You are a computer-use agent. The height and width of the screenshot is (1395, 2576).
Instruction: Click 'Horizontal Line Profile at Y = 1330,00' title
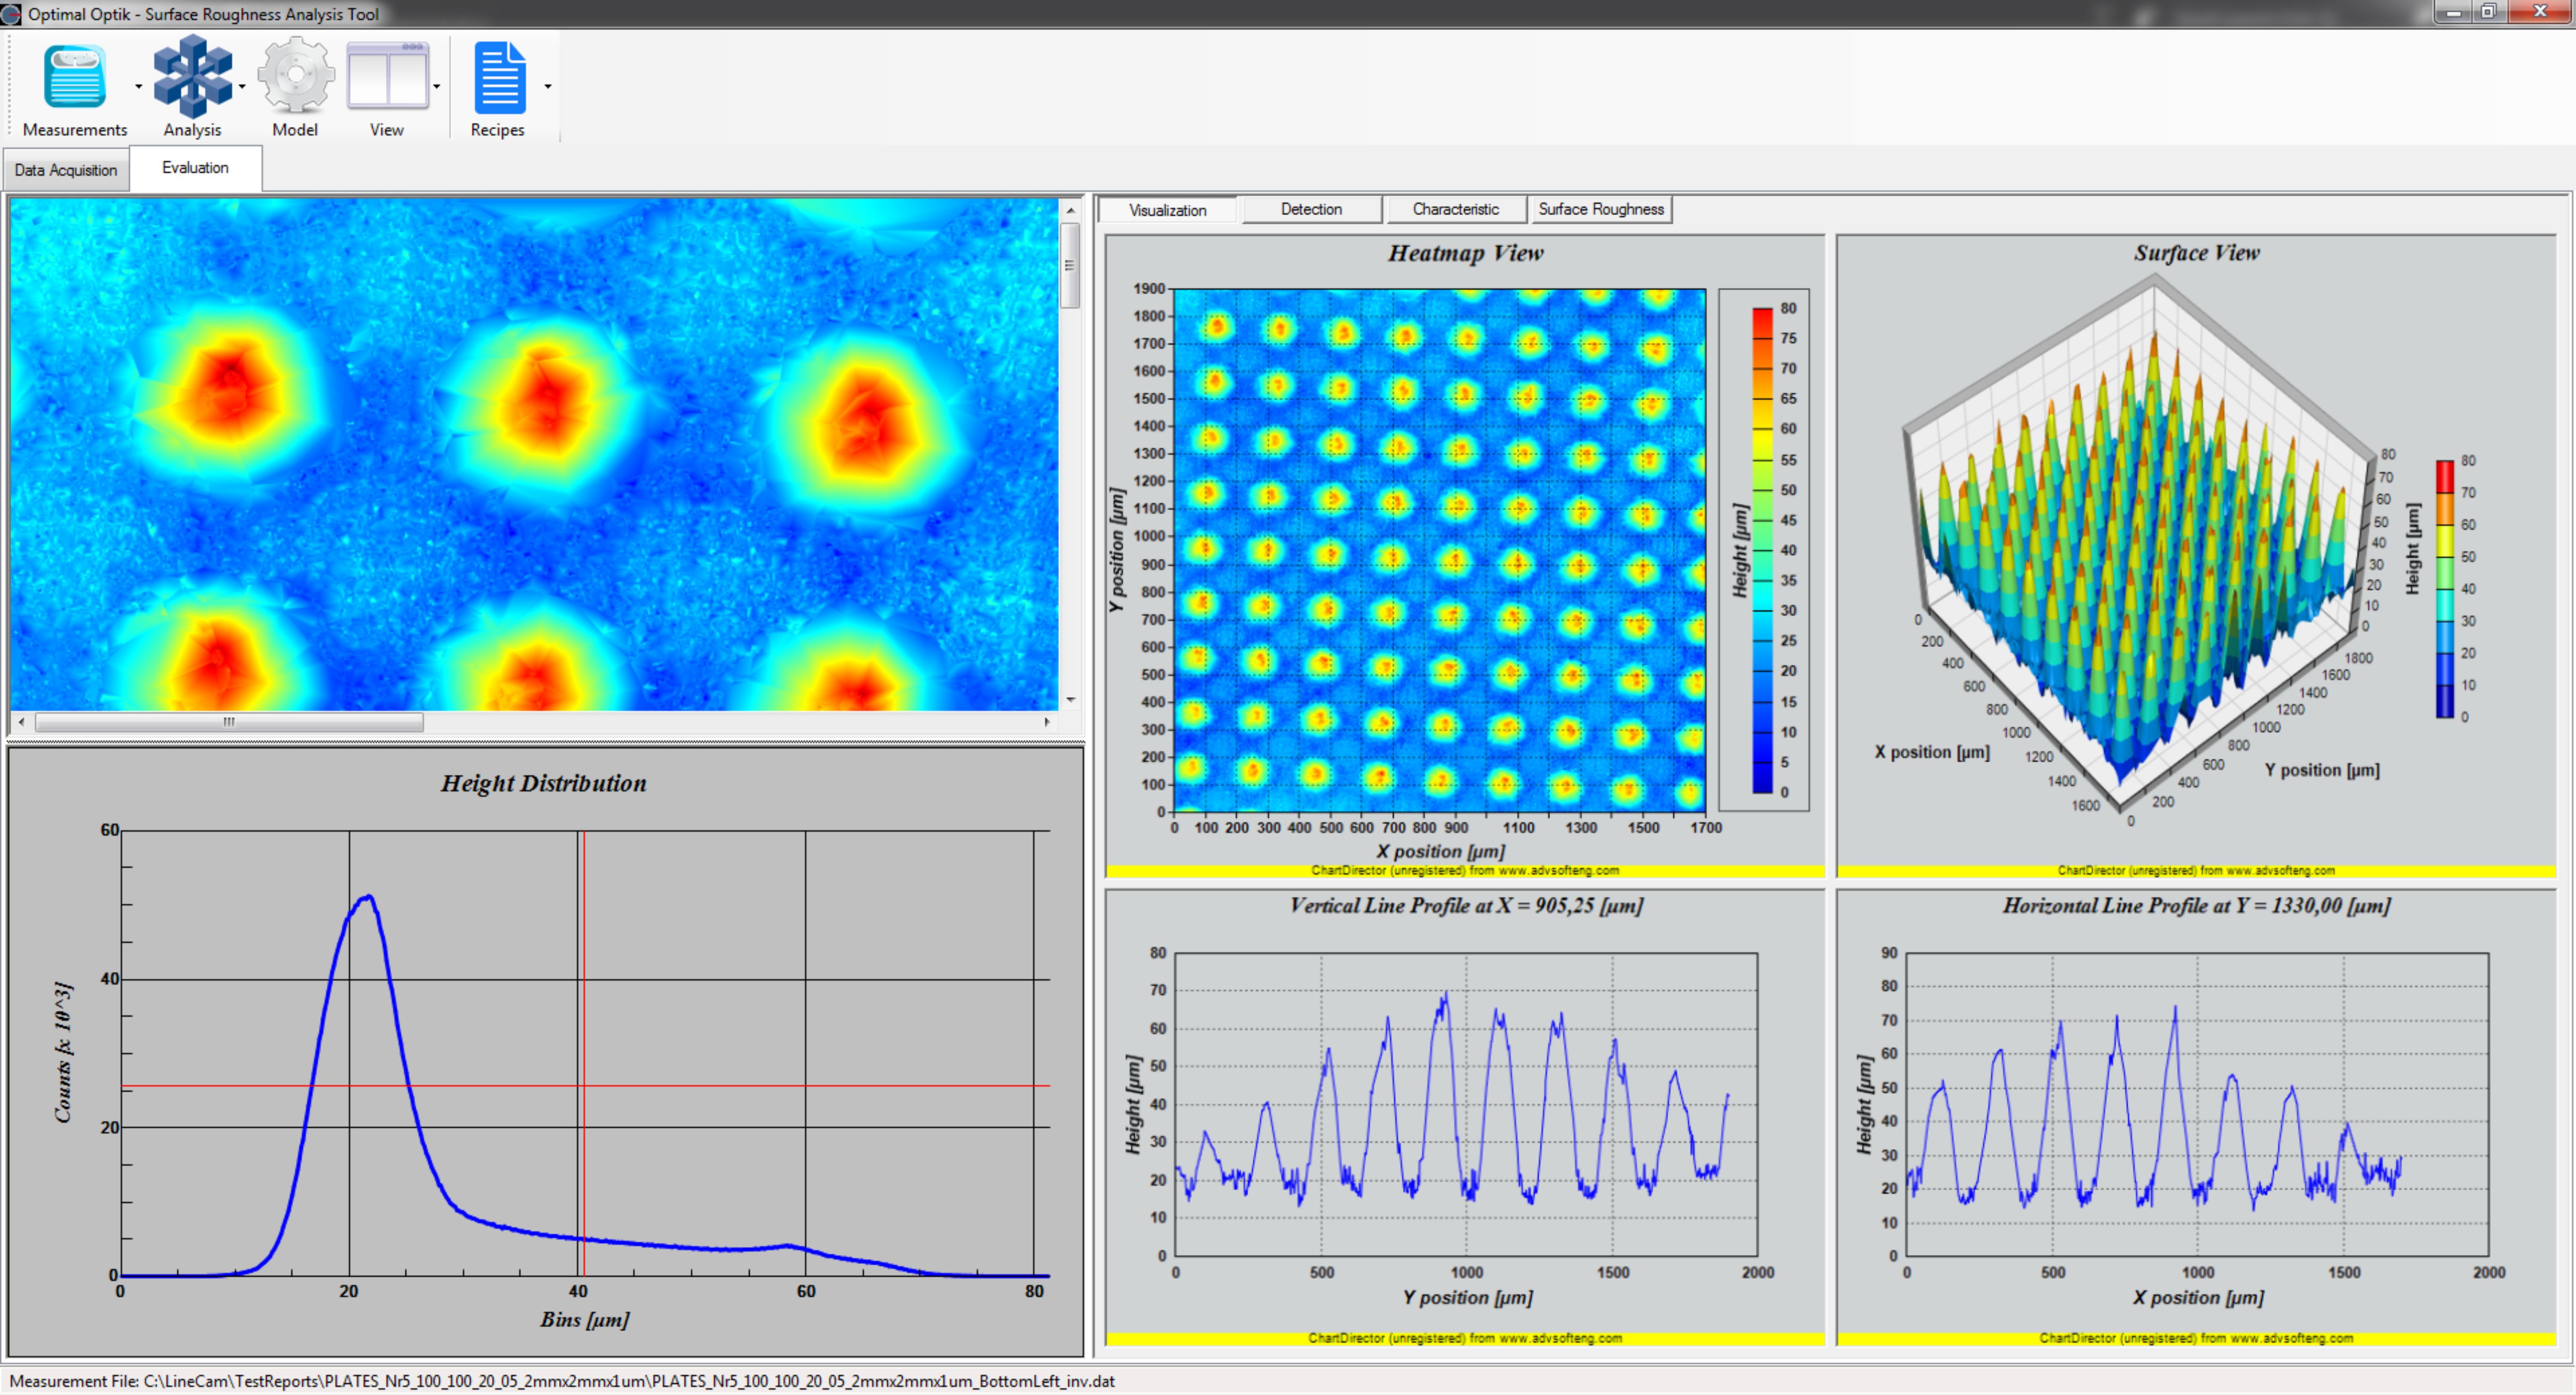click(x=2196, y=906)
